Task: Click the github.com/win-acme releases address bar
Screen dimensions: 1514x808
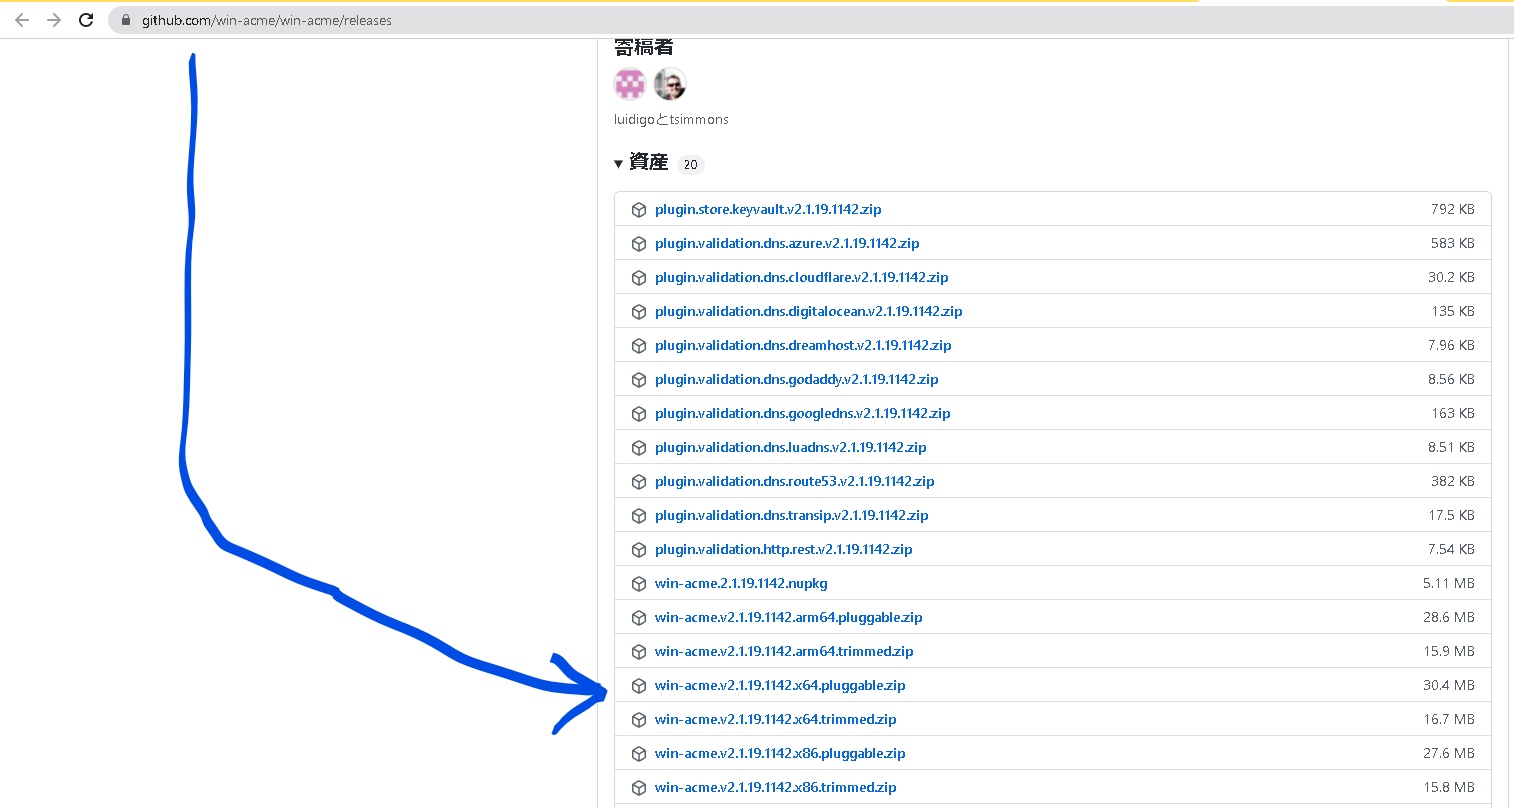Action: (x=810, y=20)
